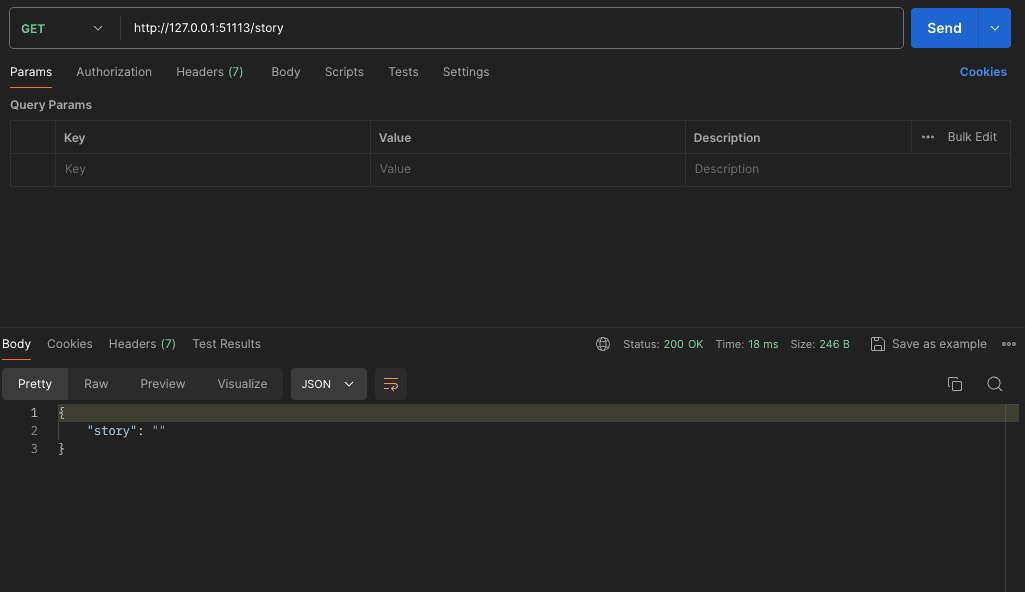The width and height of the screenshot is (1025, 592).
Task: Select the response Body tab
Action: pos(16,344)
